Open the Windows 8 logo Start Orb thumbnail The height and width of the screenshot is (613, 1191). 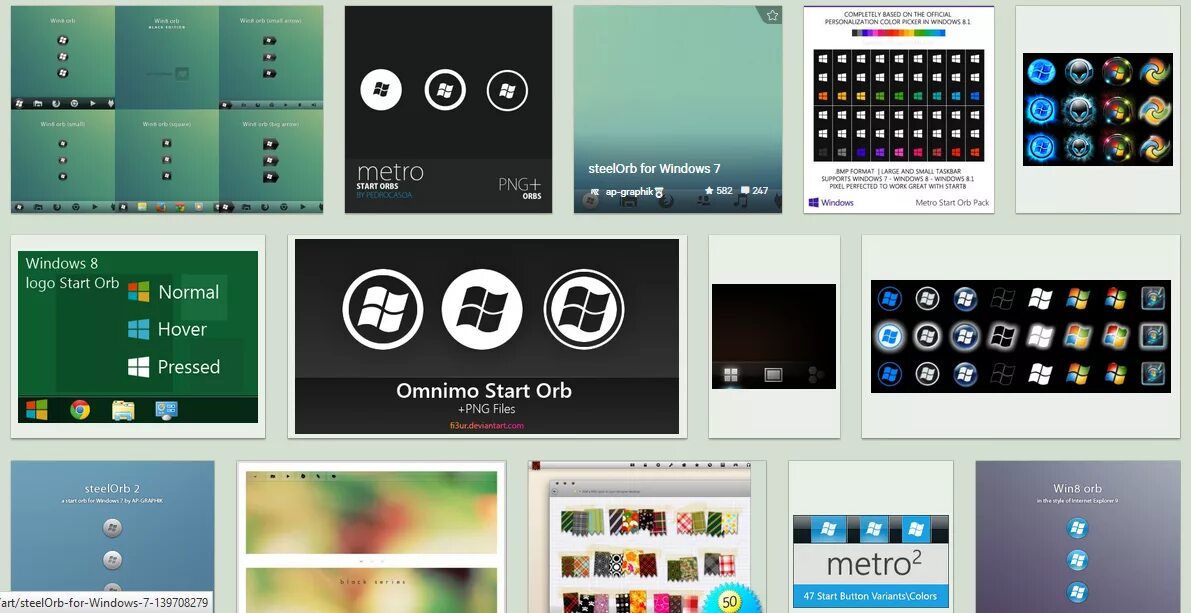pyautogui.click(x=137, y=335)
